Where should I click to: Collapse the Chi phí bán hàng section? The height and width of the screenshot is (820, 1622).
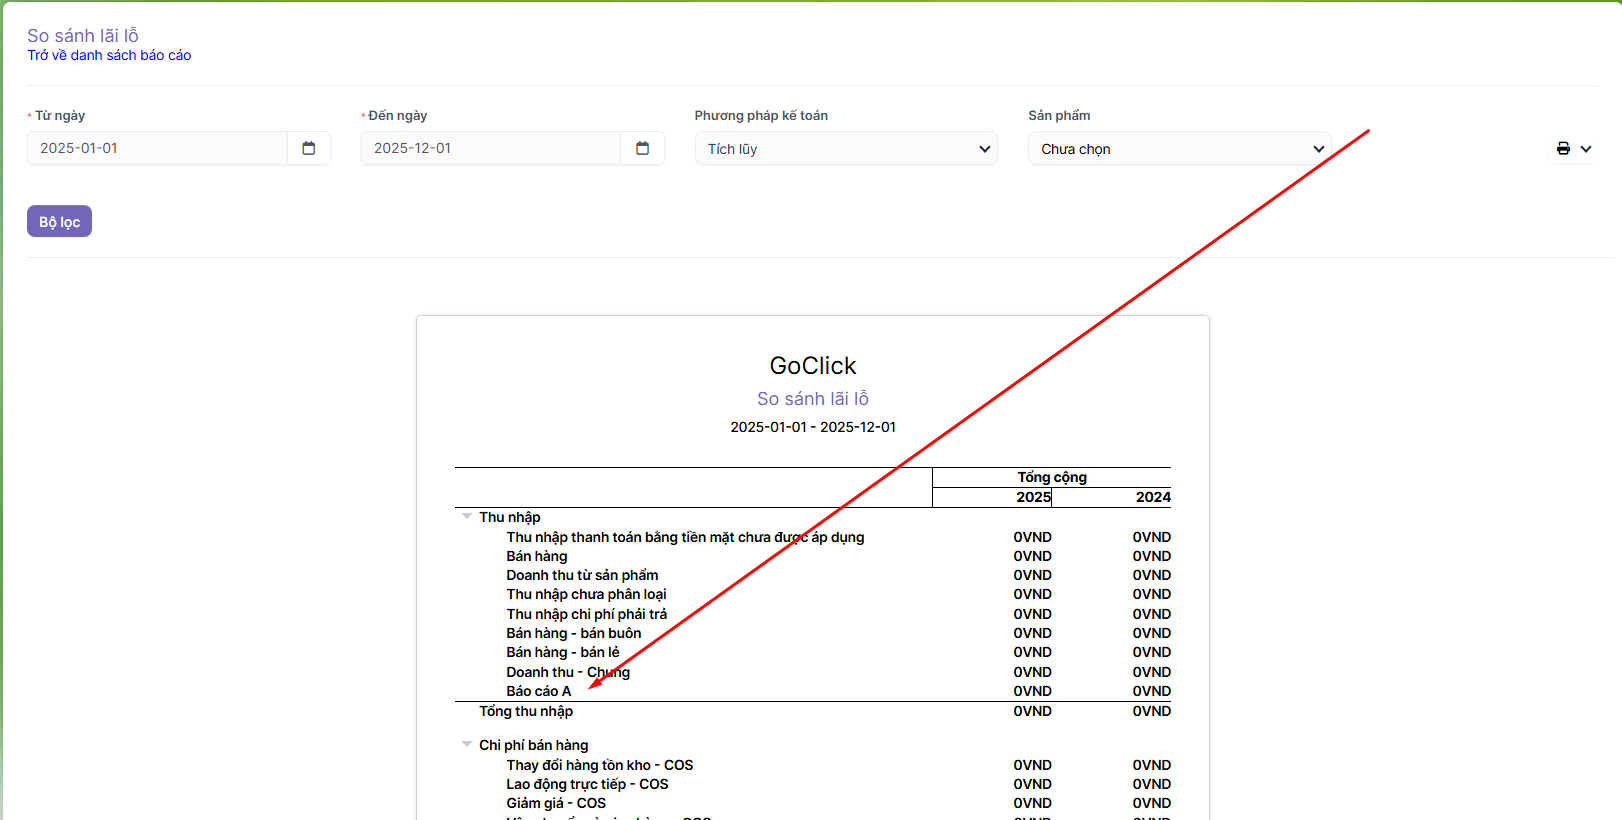click(x=467, y=744)
